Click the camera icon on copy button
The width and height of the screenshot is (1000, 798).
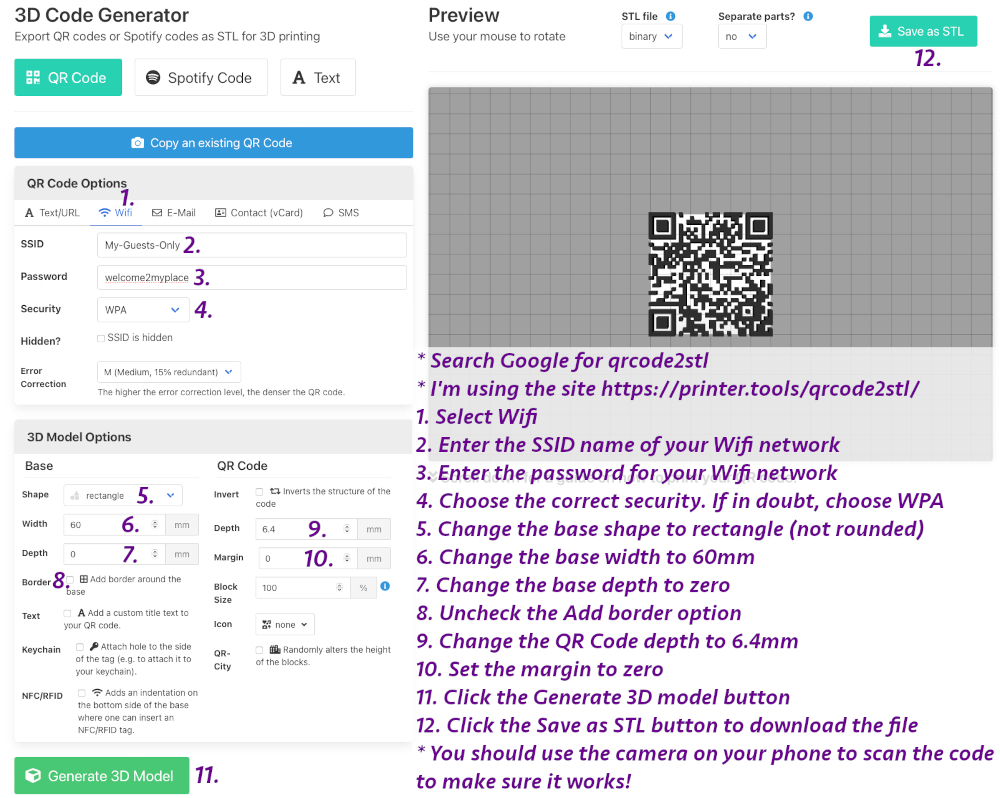pos(138,143)
